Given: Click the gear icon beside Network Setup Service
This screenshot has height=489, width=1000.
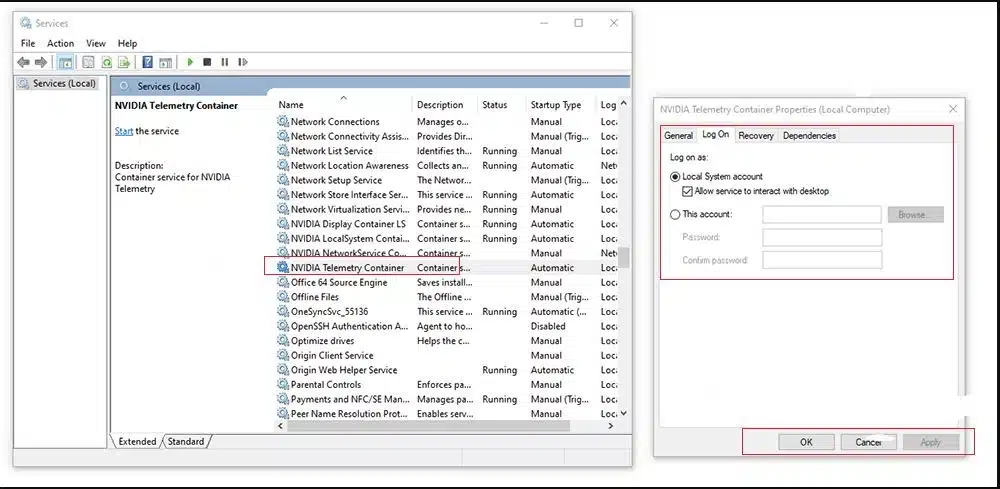Looking at the screenshot, I should (x=283, y=180).
